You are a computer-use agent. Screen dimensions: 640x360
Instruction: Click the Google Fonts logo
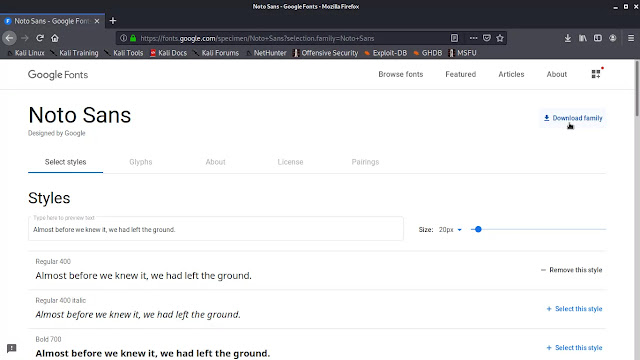58,74
